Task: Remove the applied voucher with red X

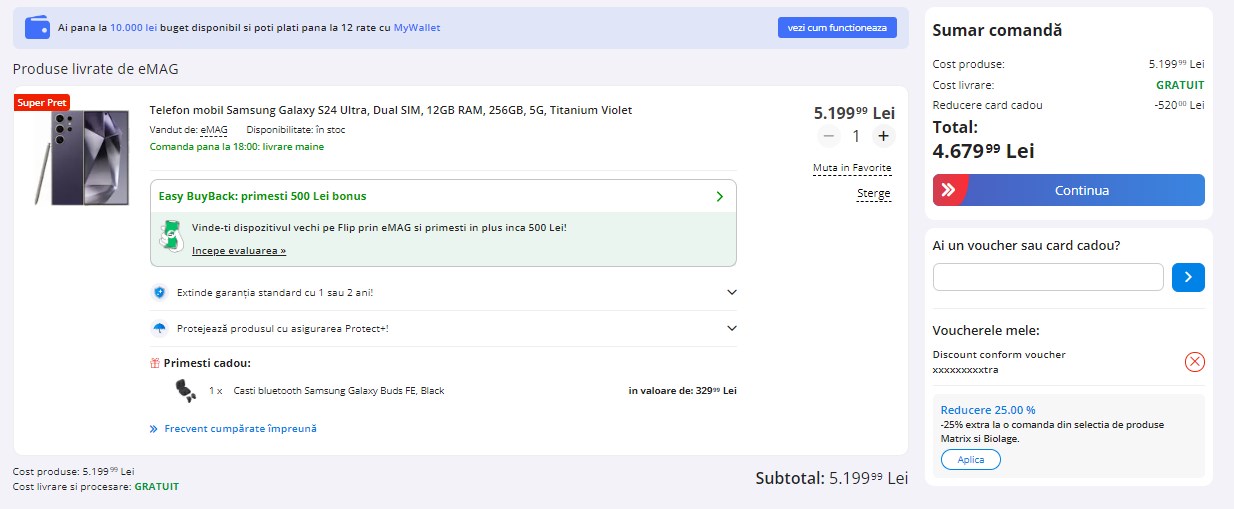Action: point(1194,362)
